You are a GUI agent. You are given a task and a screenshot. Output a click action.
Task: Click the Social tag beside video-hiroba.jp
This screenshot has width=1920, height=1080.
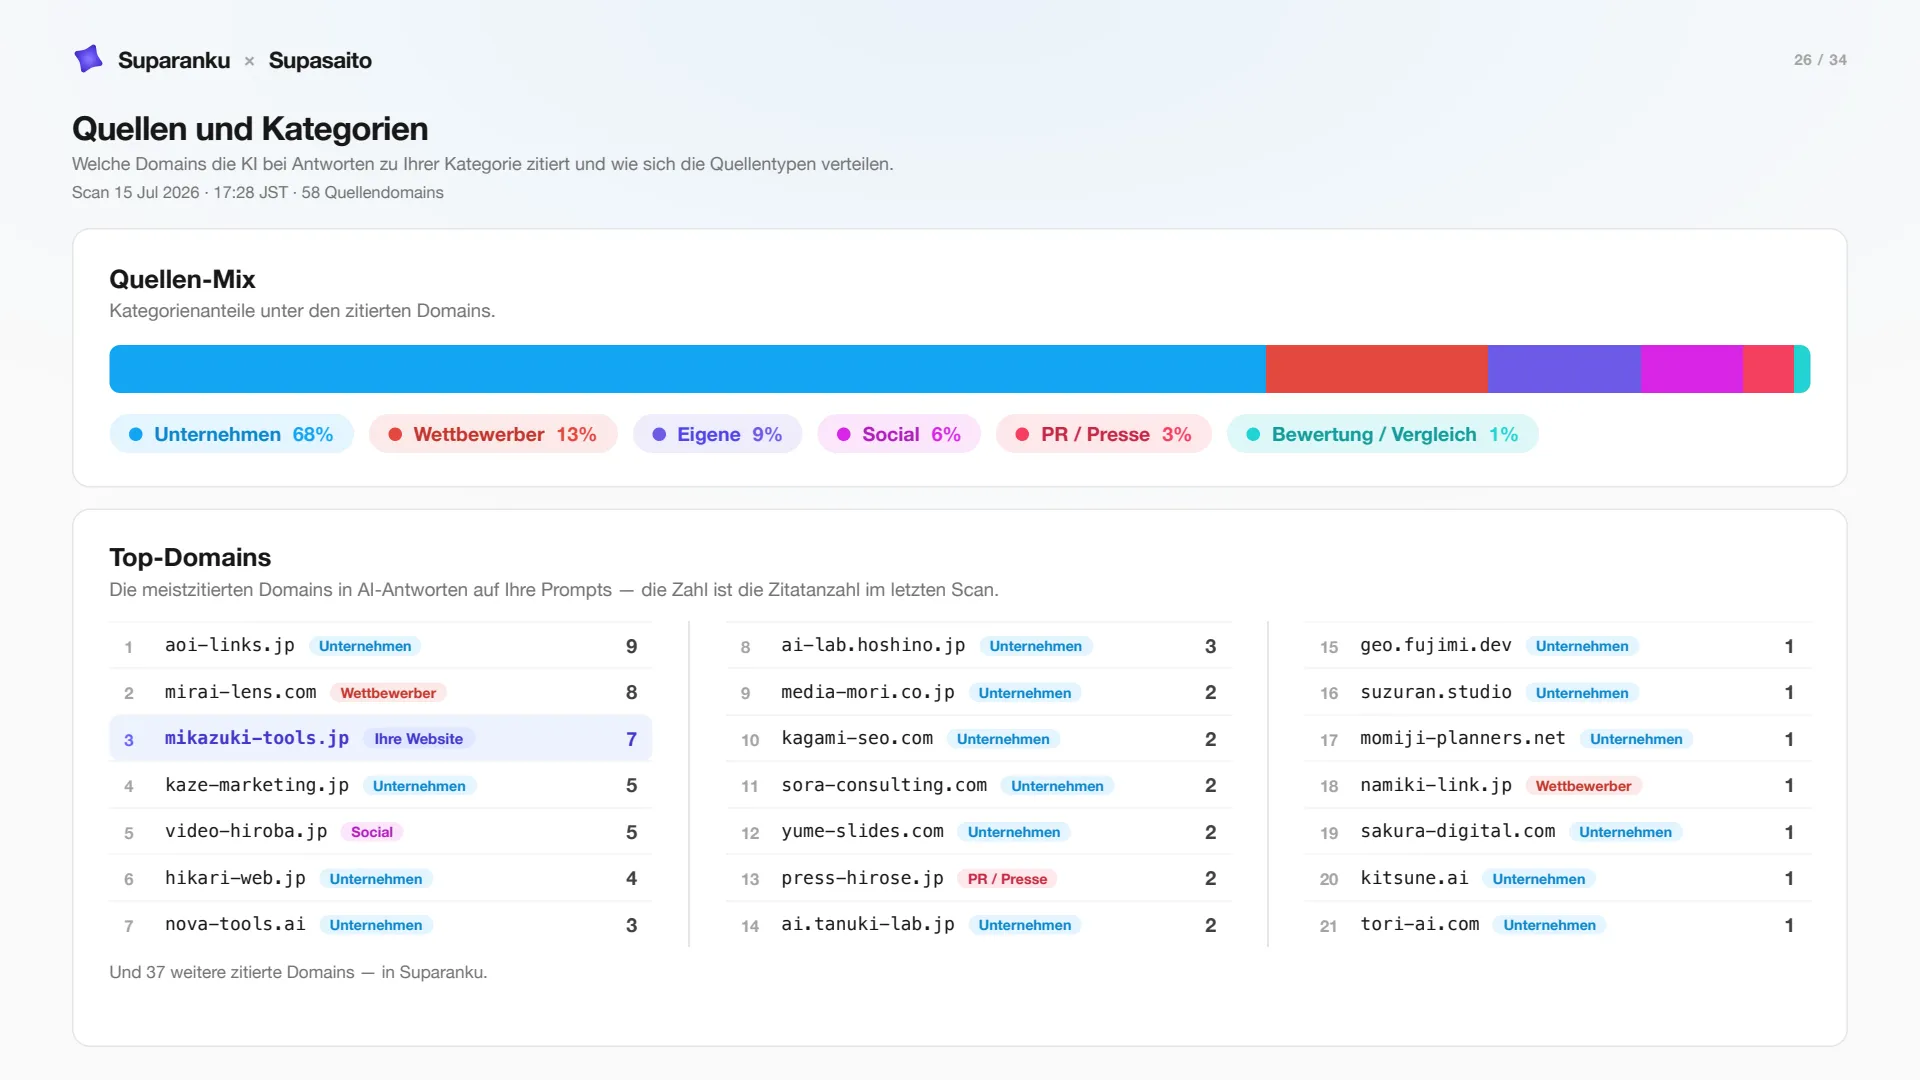pos(371,832)
